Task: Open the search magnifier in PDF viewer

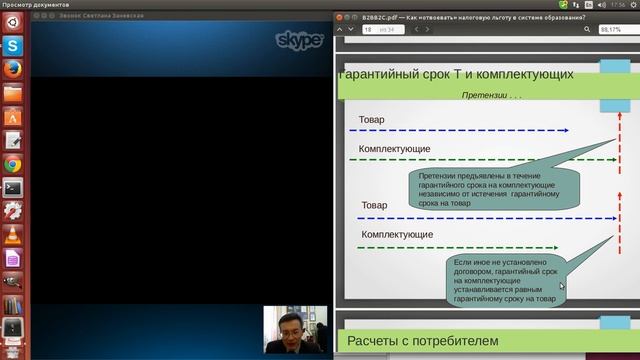Action: coord(587,29)
